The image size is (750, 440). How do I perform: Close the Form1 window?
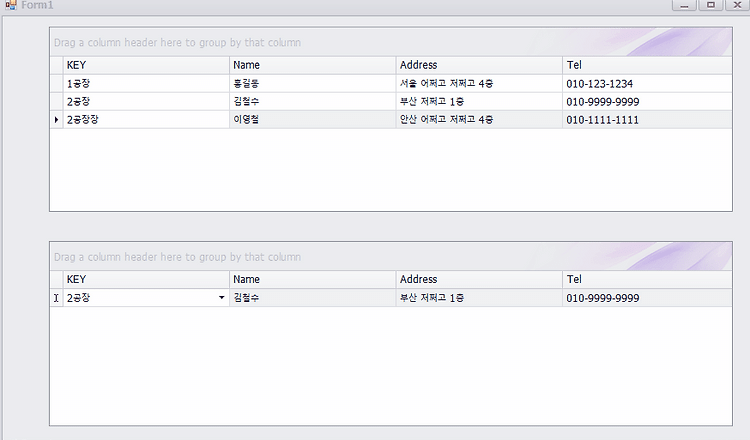(x=737, y=5)
